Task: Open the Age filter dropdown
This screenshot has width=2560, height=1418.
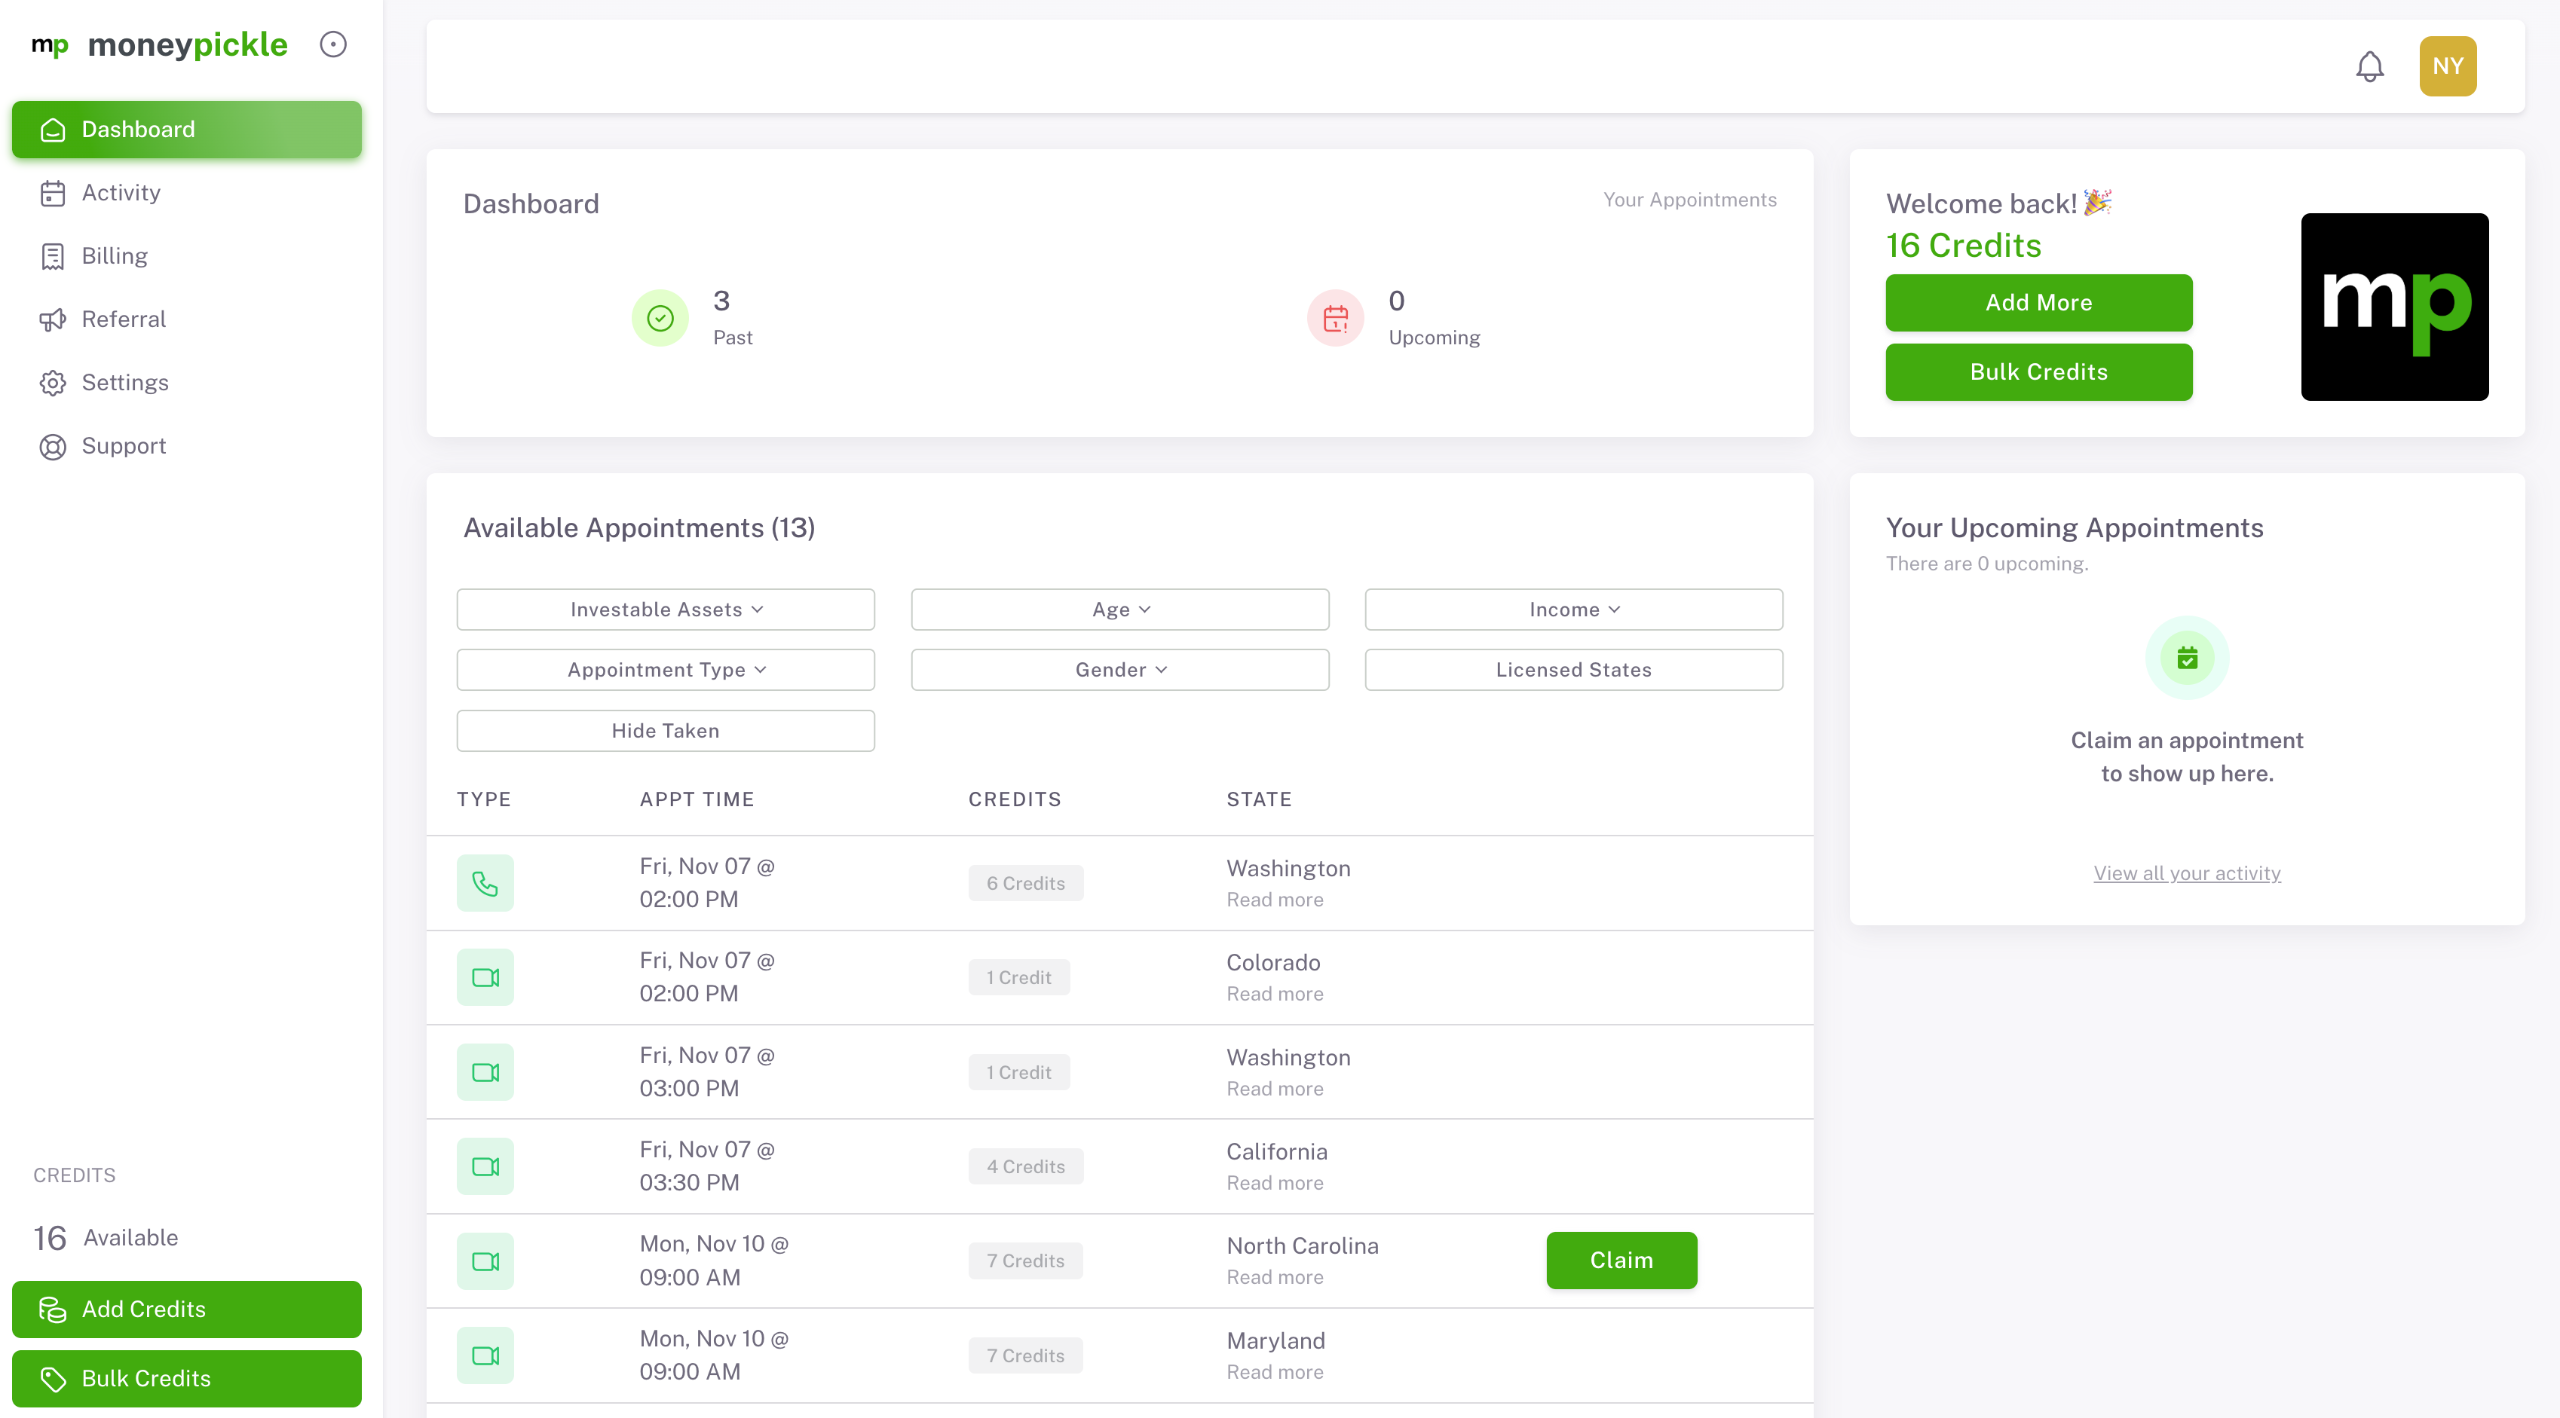Action: pyautogui.click(x=1120, y=609)
